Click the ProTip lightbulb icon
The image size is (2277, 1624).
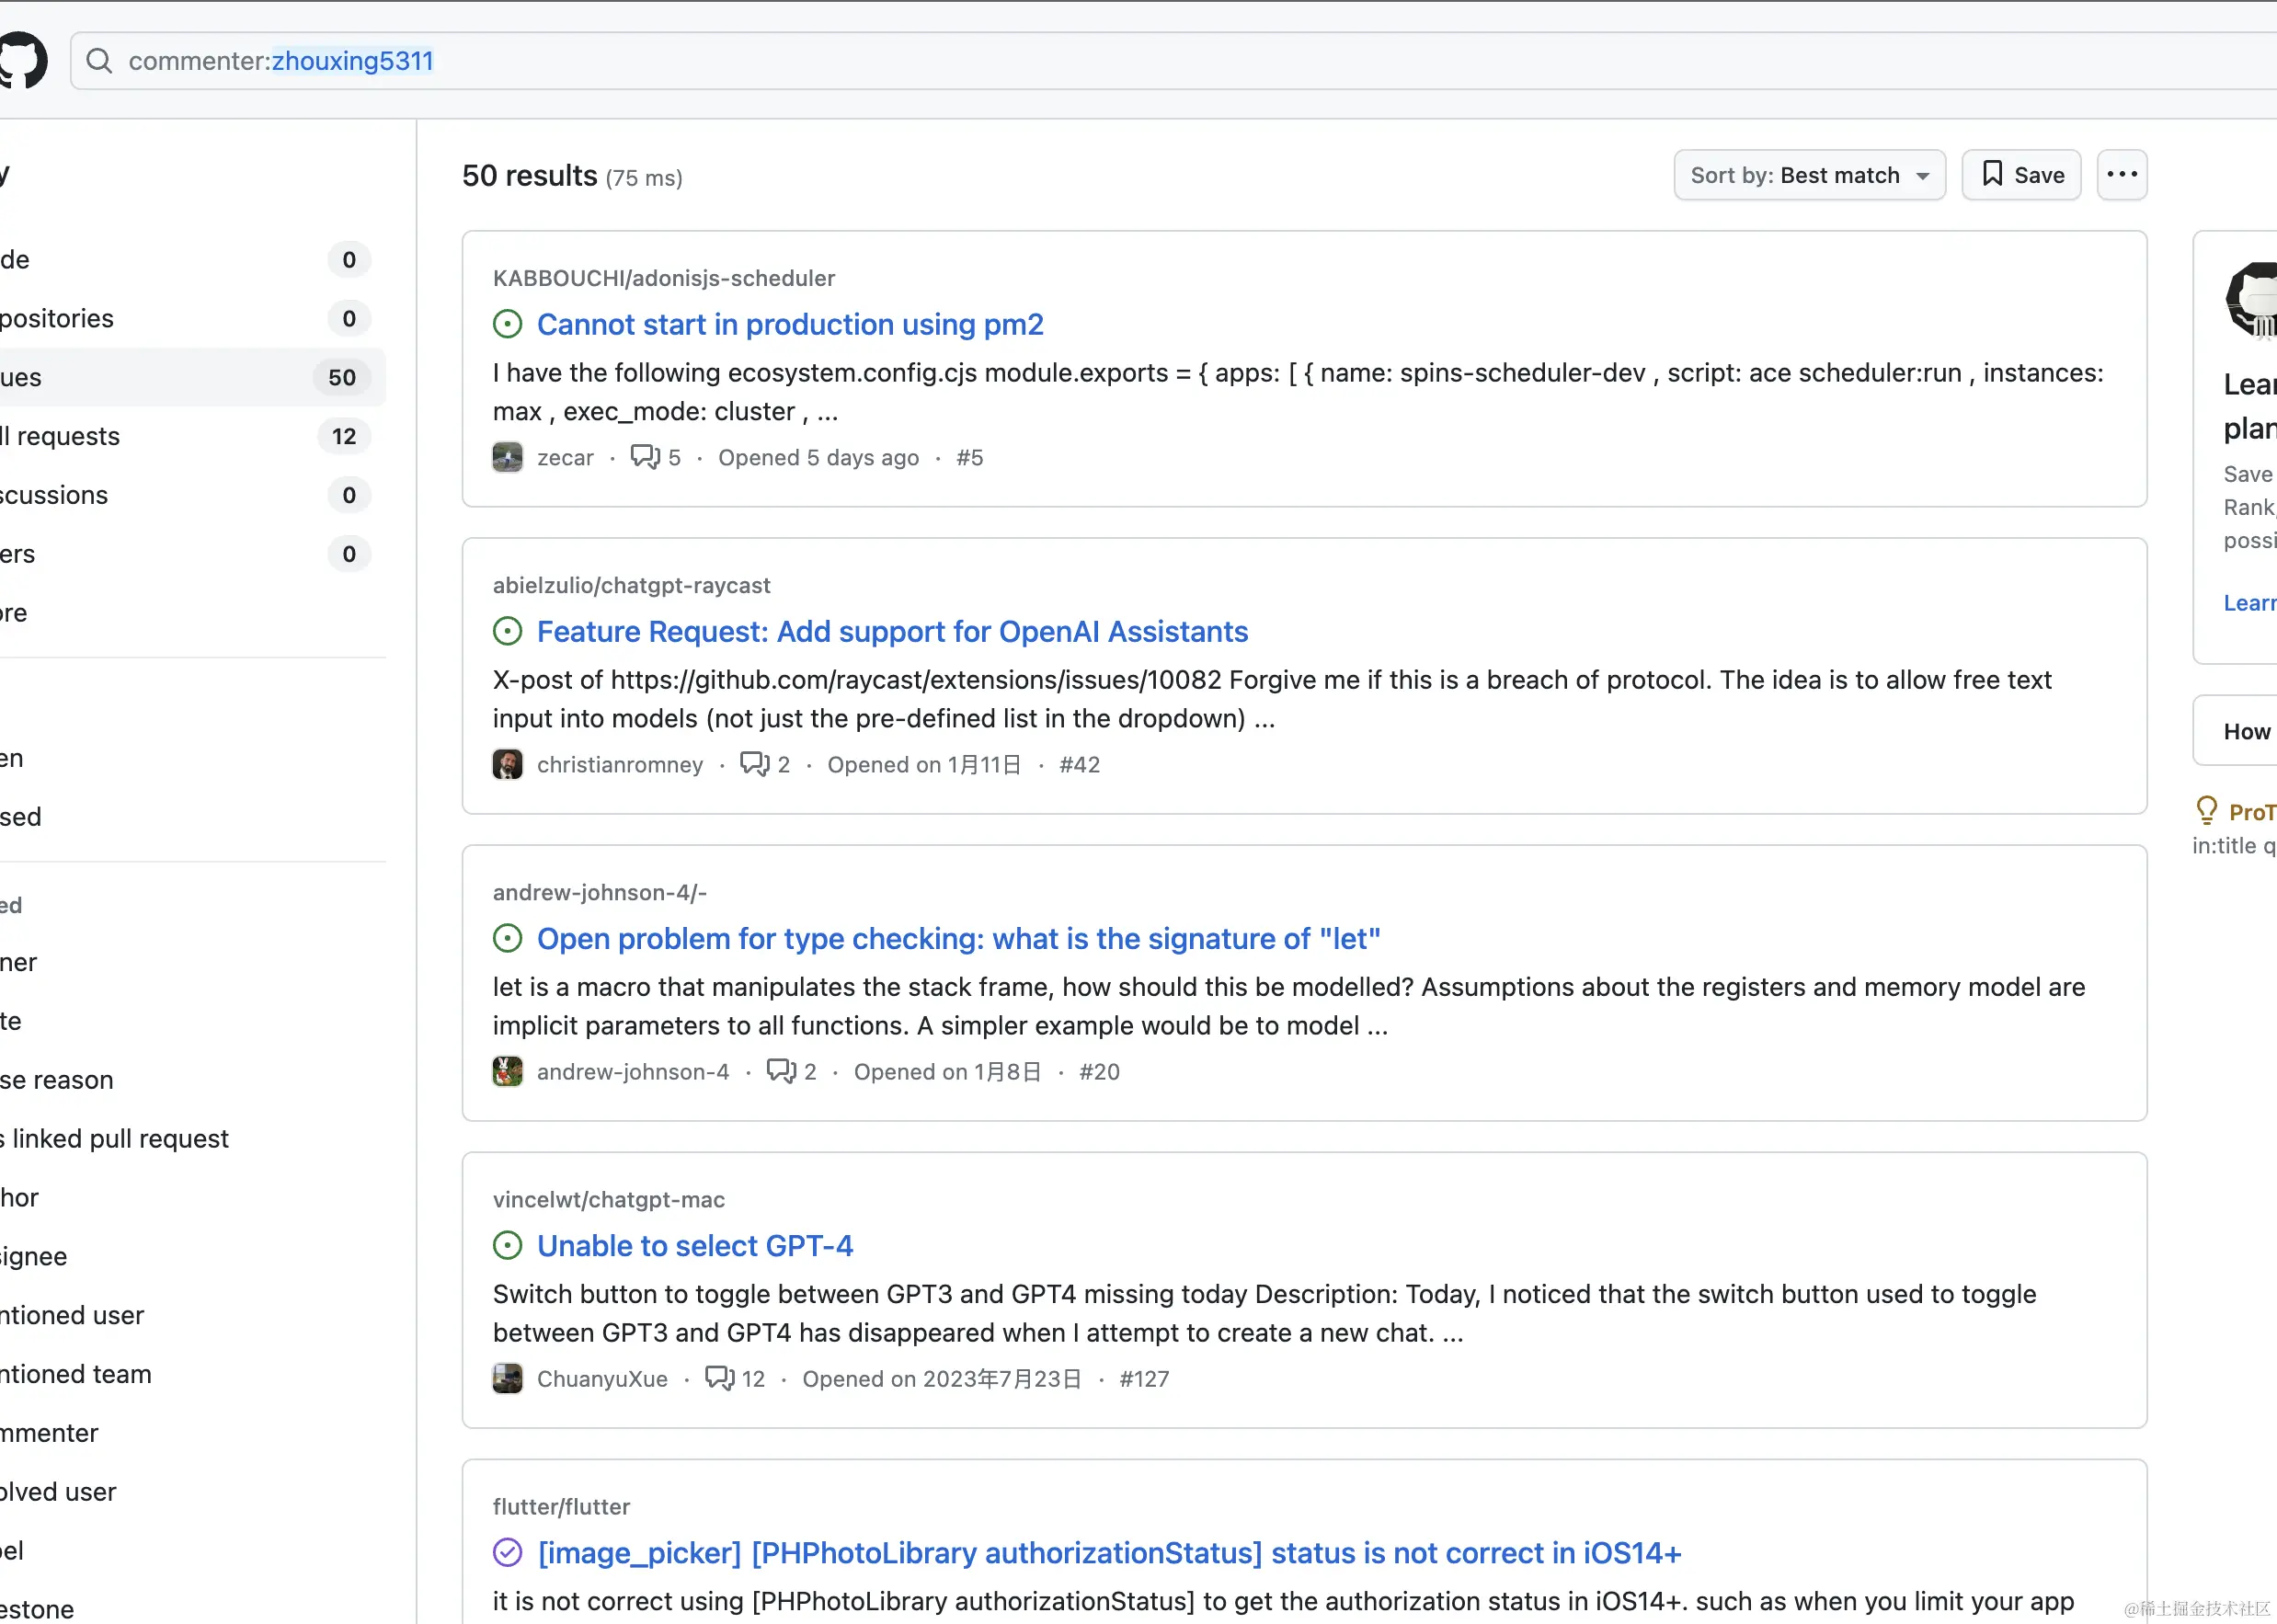[2206, 810]
